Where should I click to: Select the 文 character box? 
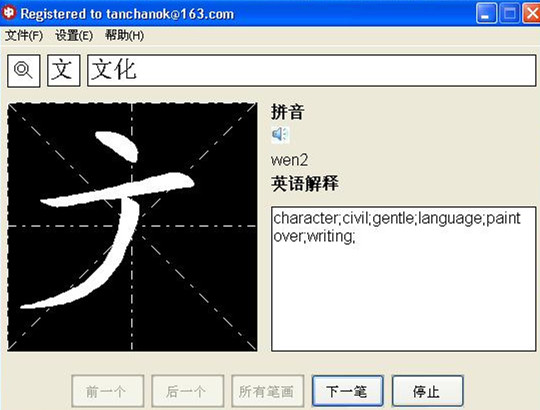click(64, 70)
